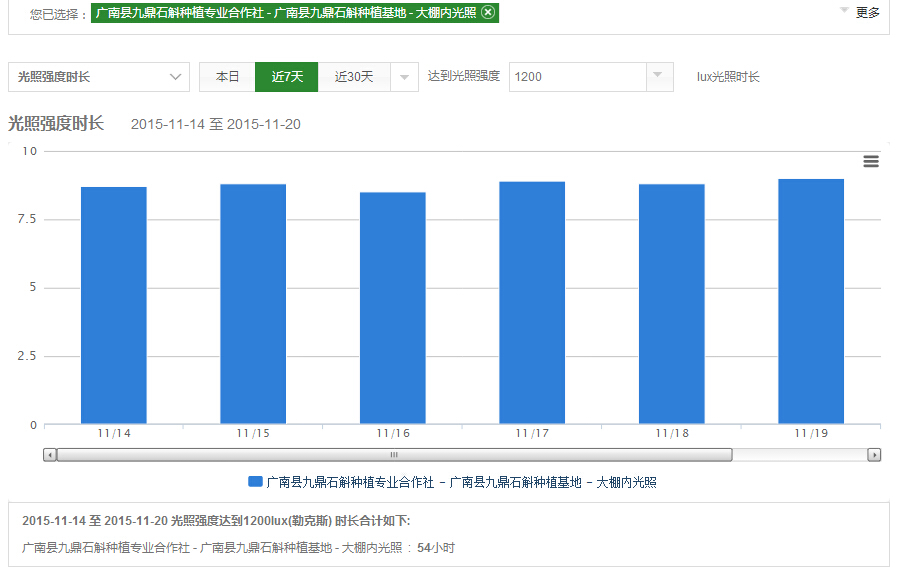This screenshot has width=900, height=573.
Task: Click the scrollbar right arrow
Action: coord(874,455)
